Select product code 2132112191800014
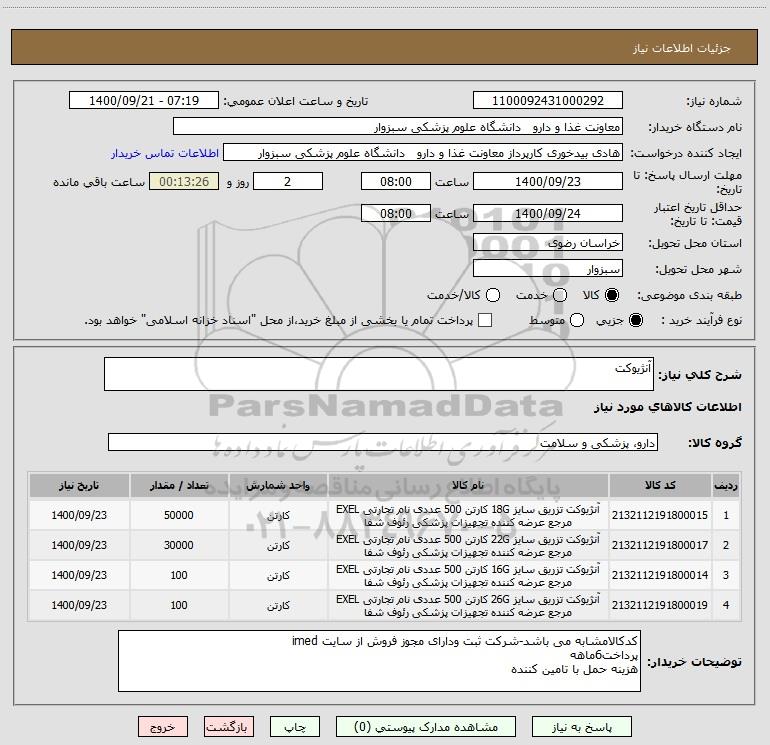This screenshot has width=770, height=745. [660, 575]
